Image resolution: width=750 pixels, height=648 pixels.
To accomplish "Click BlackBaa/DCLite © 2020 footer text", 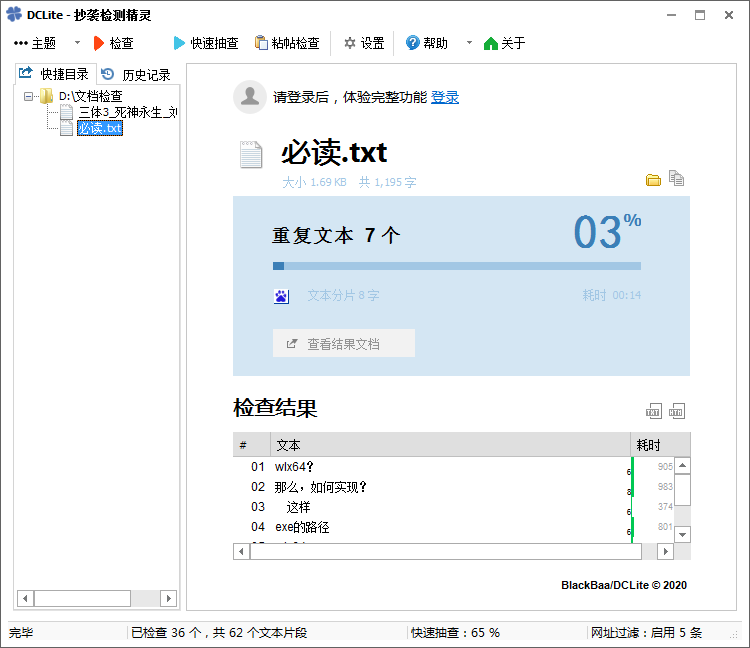I will 624,585.
